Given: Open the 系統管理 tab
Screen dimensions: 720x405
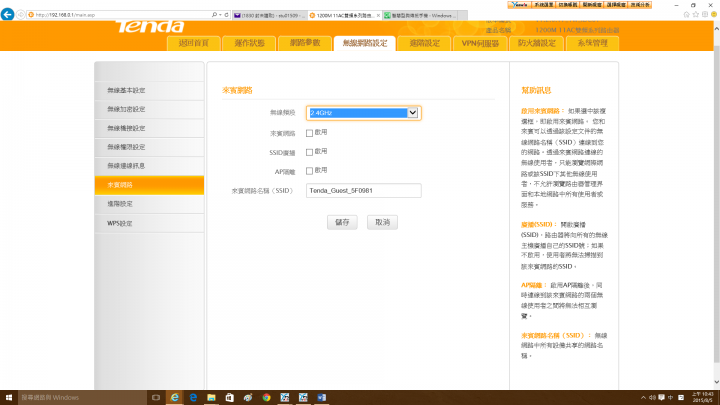Looking at the screenshot, I should pyautogui.click(x=592, y=44).
